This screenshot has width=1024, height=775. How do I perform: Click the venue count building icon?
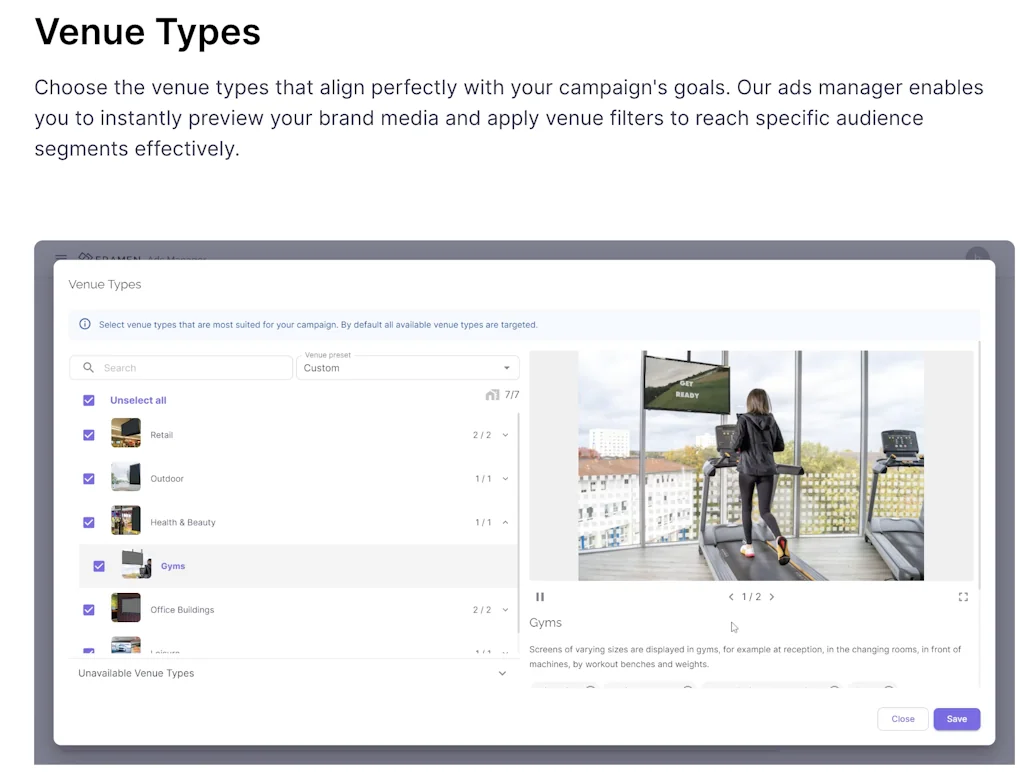pyautogui.click(x=492, y=395)
